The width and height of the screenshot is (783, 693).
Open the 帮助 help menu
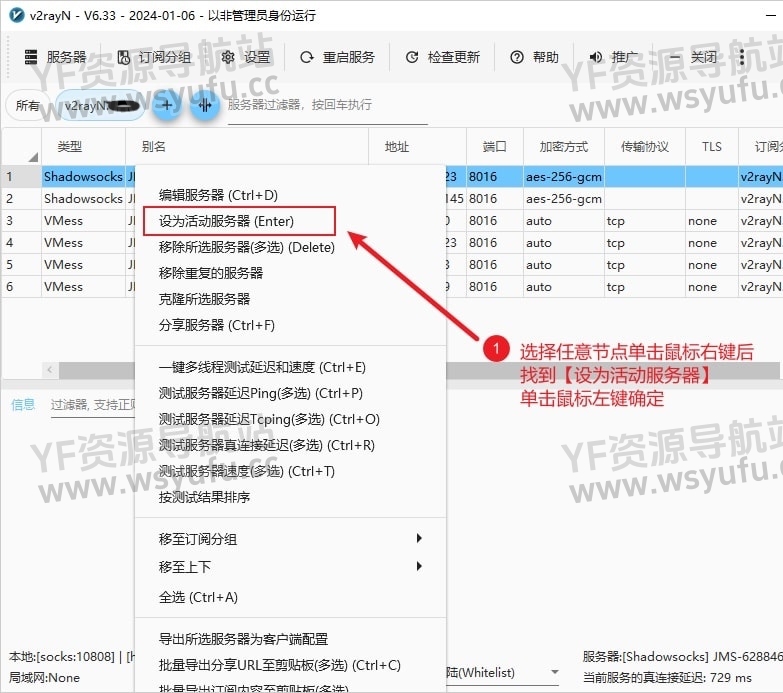pos(534,57)
